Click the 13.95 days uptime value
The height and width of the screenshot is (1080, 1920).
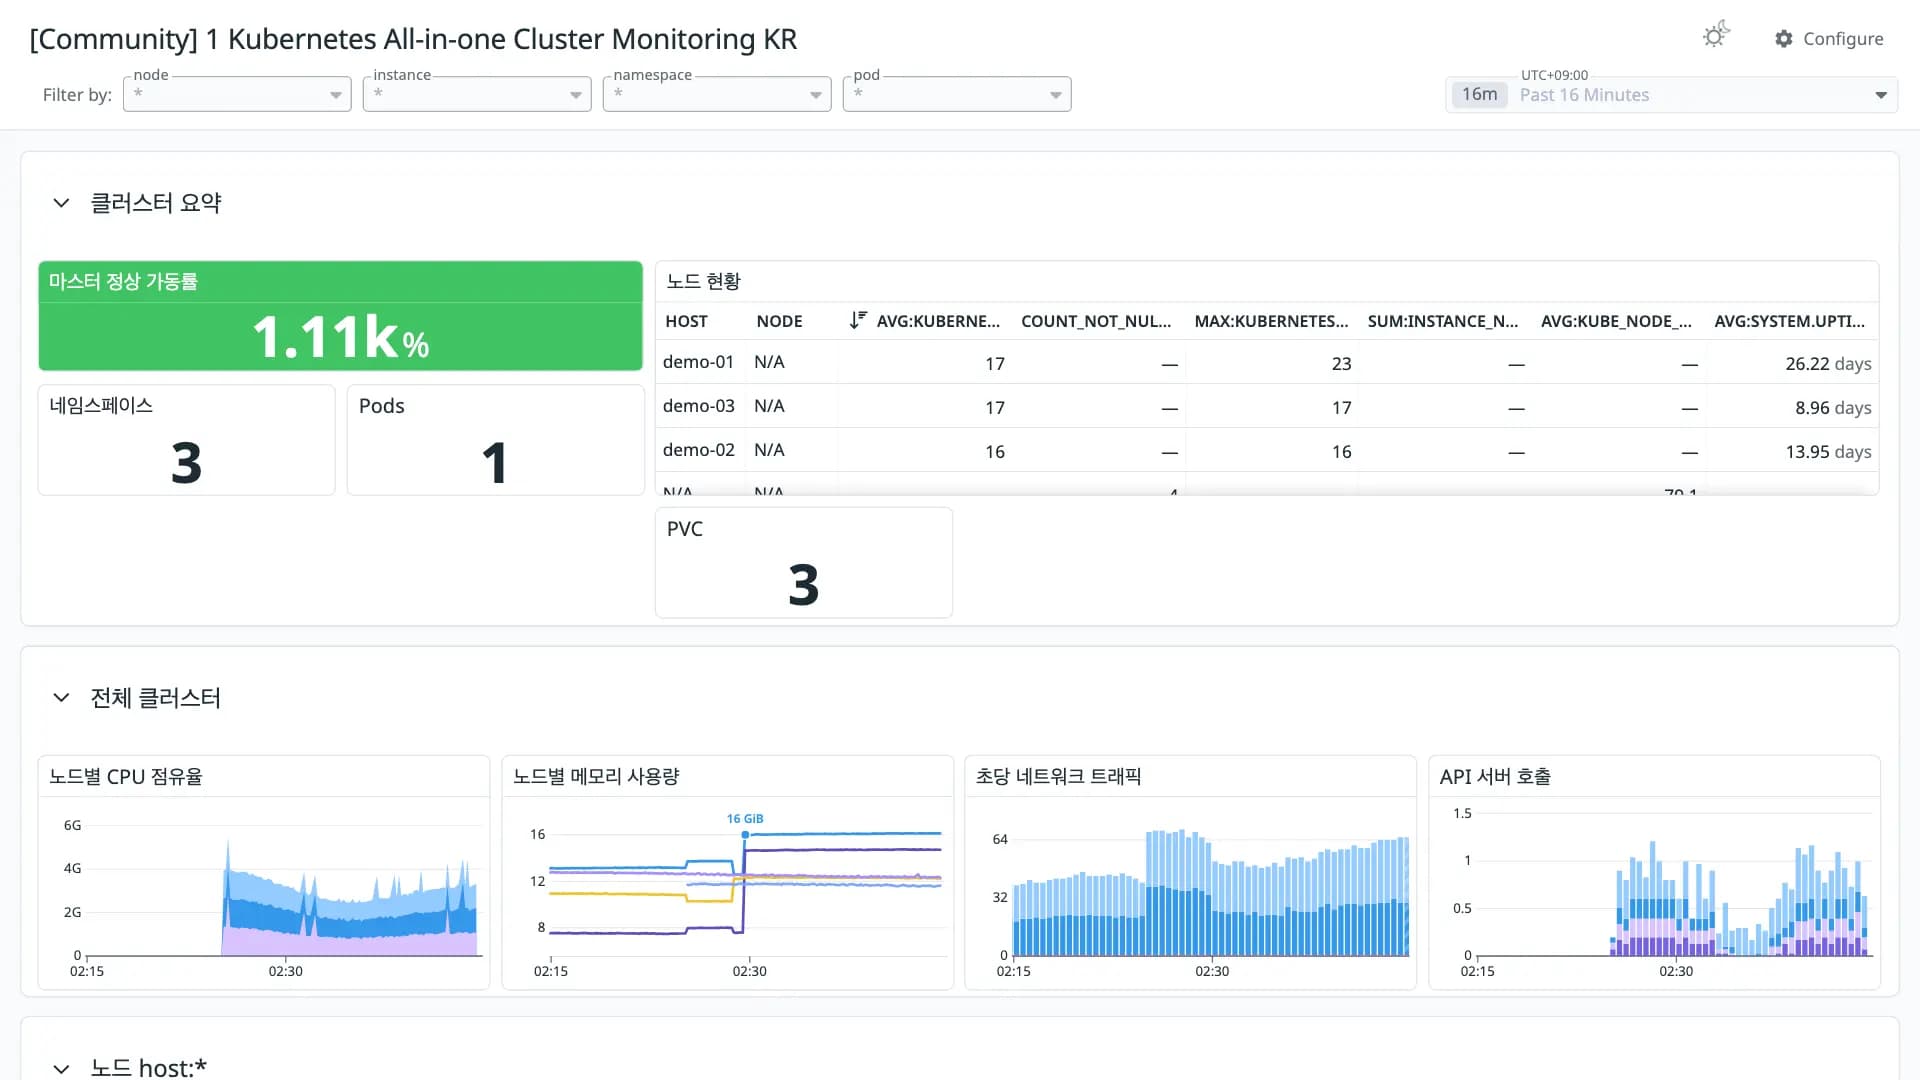click(1828, 452)
